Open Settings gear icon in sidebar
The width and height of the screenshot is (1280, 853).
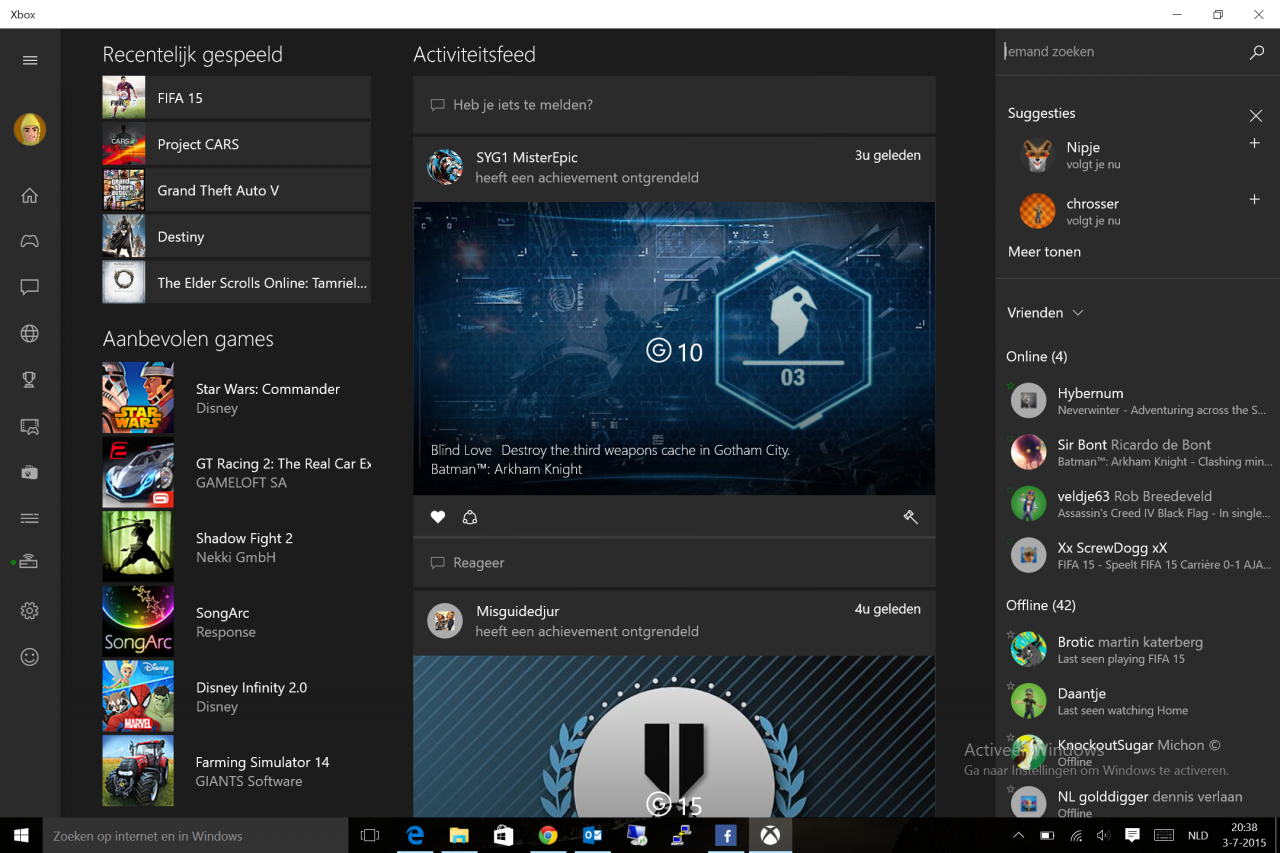[x=30, y=610]
